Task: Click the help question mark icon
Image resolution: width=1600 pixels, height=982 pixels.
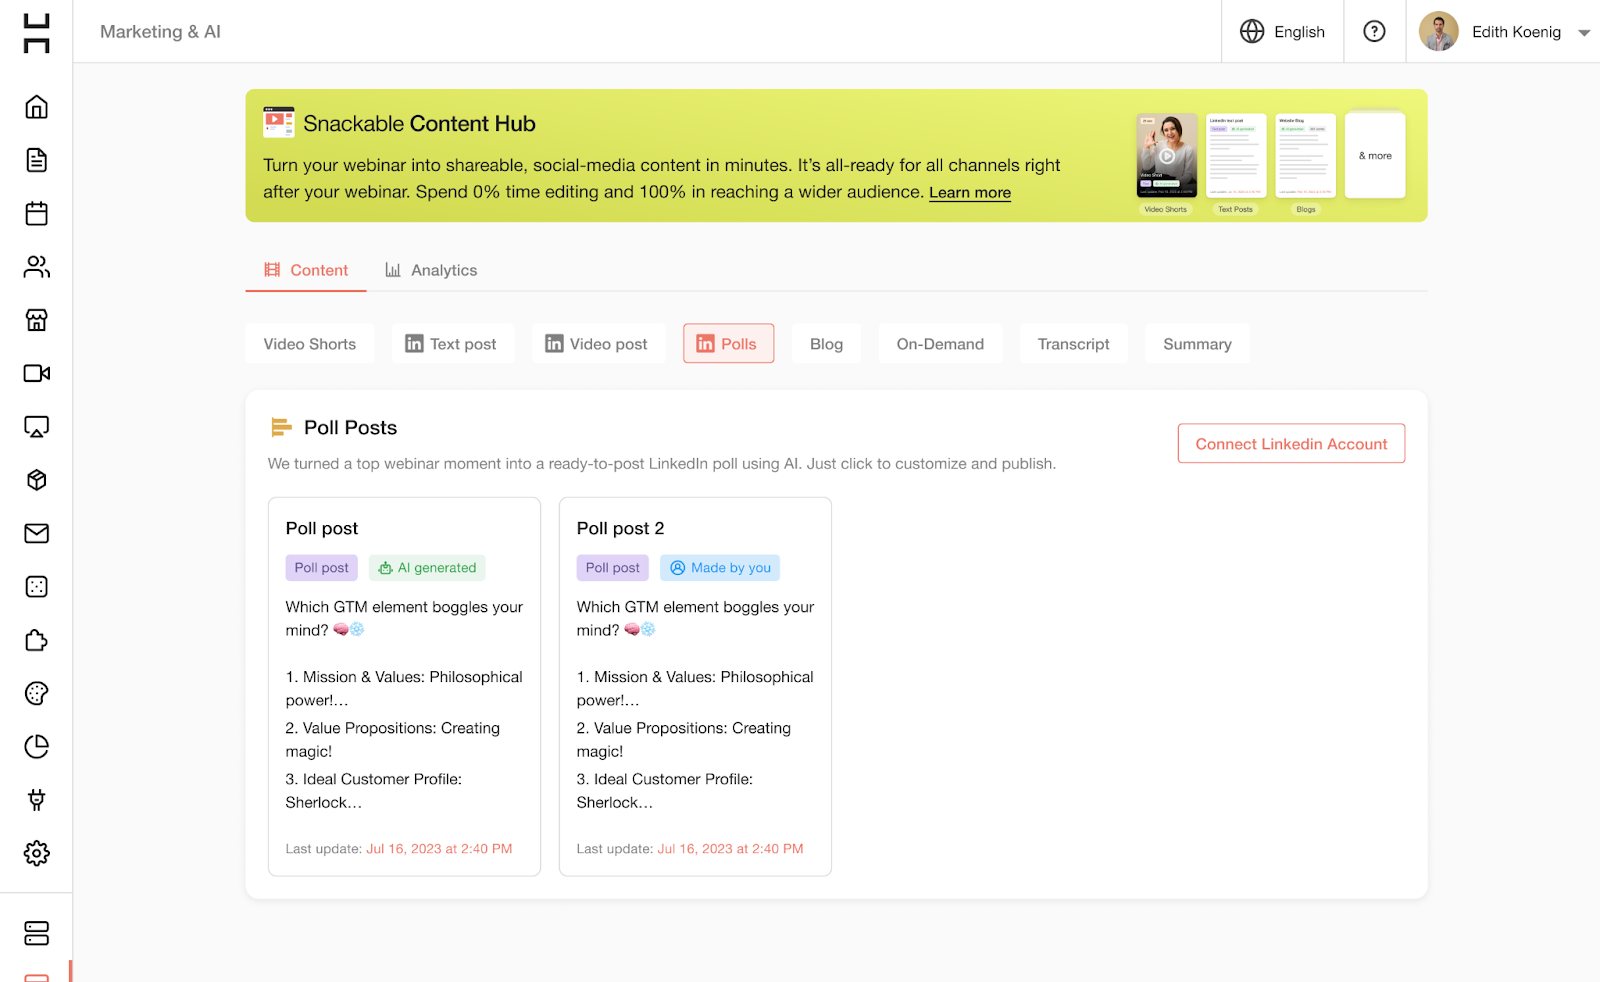Action: click(1374, 32)
